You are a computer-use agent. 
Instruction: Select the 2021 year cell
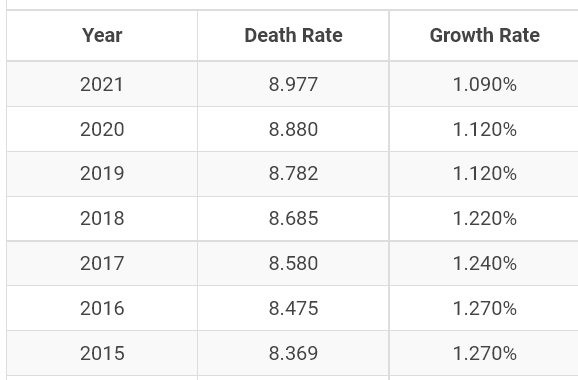pos(102,84)
